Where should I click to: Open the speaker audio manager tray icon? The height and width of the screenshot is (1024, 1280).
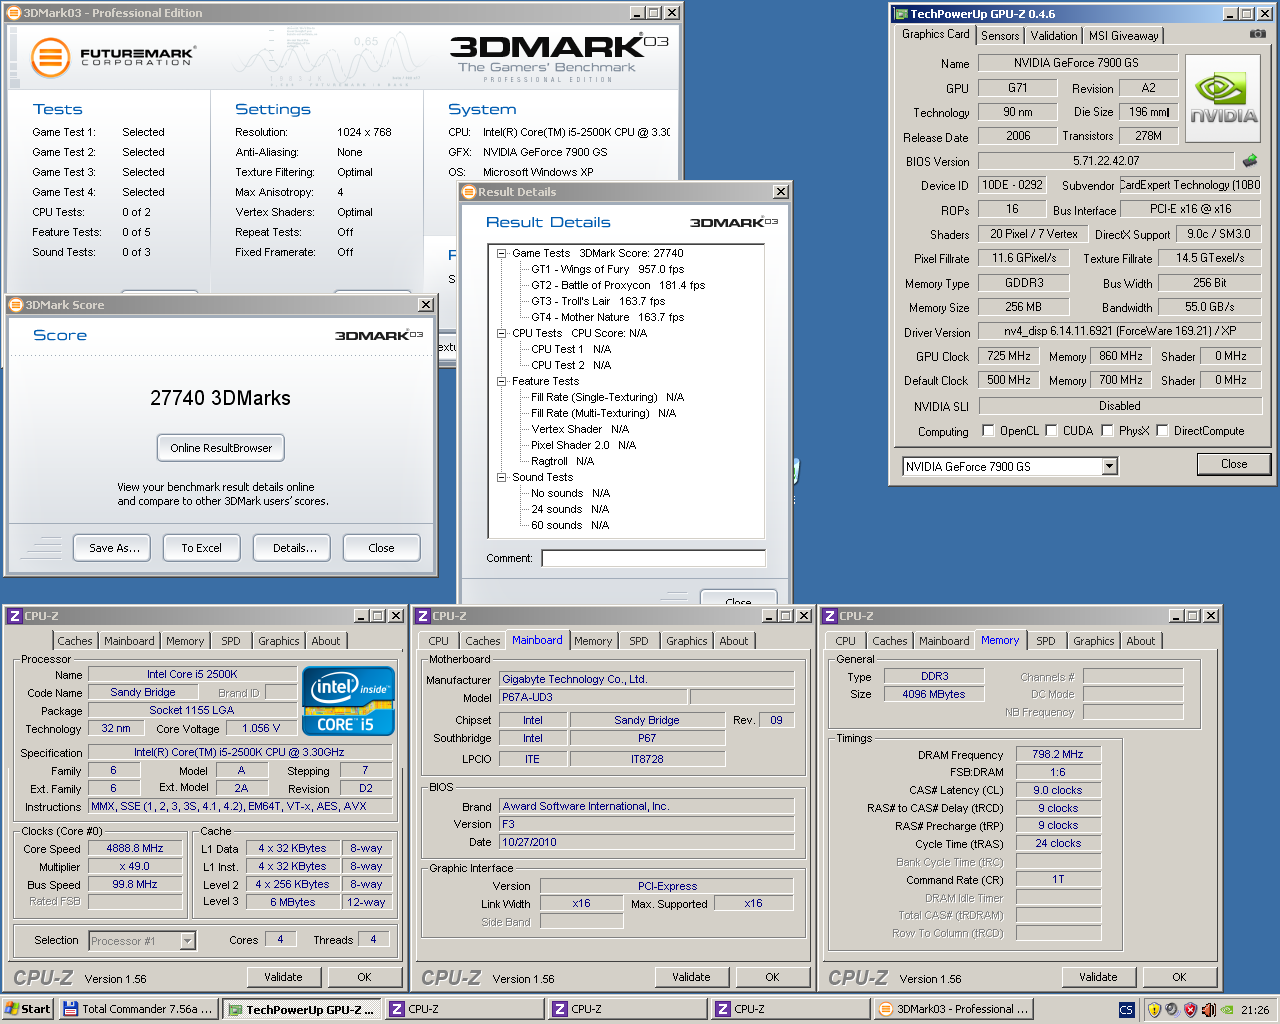point(1172,1010)
